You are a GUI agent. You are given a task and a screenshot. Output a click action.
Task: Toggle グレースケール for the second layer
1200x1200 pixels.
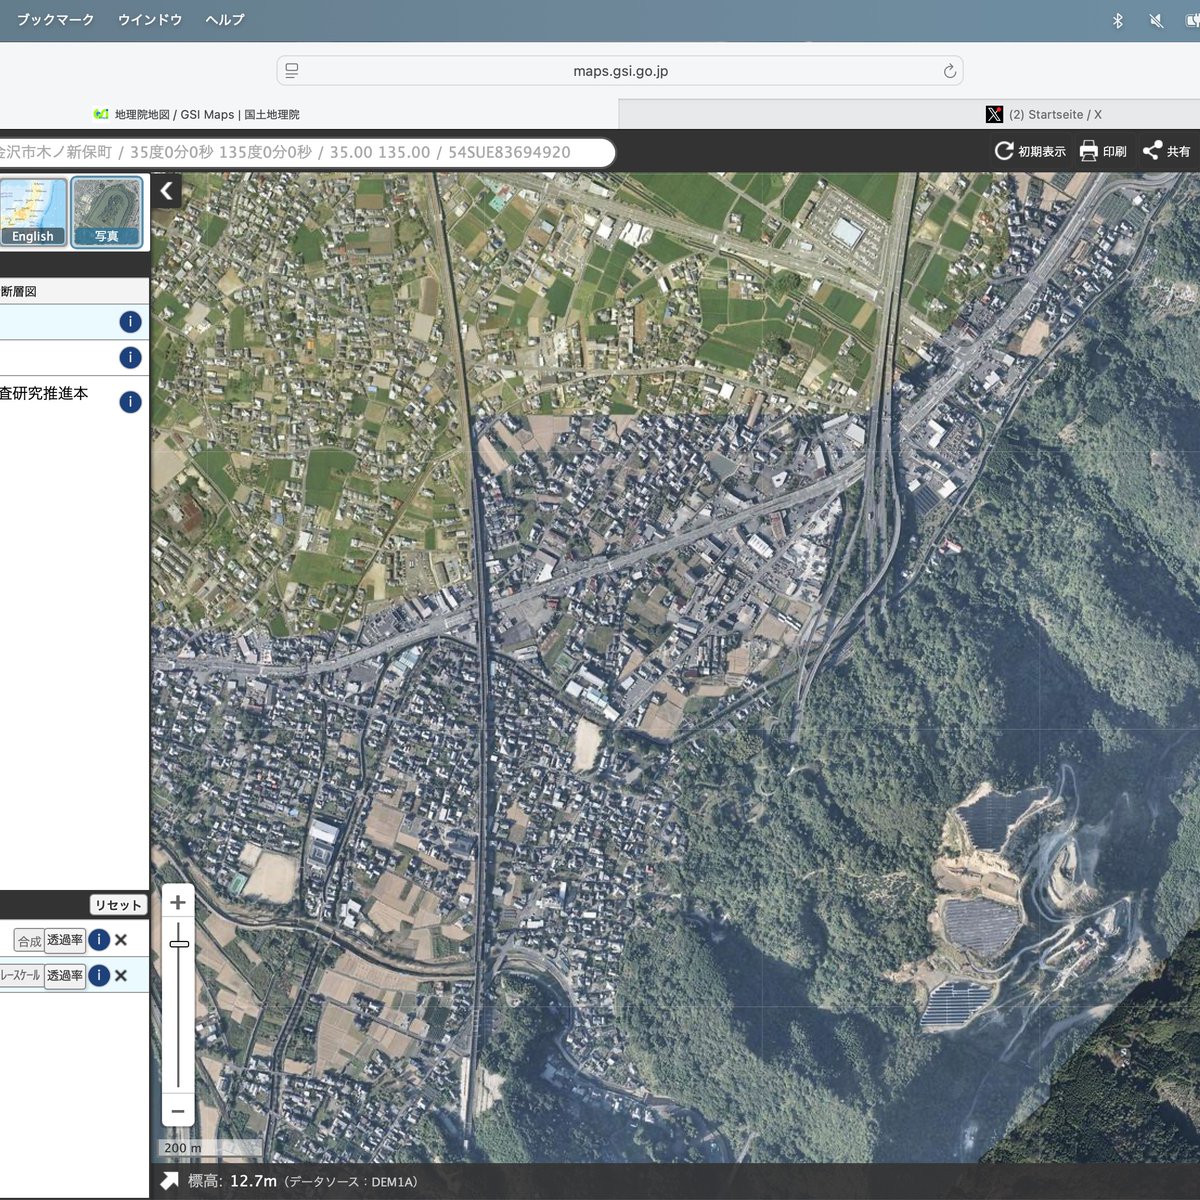pos(21,975)
